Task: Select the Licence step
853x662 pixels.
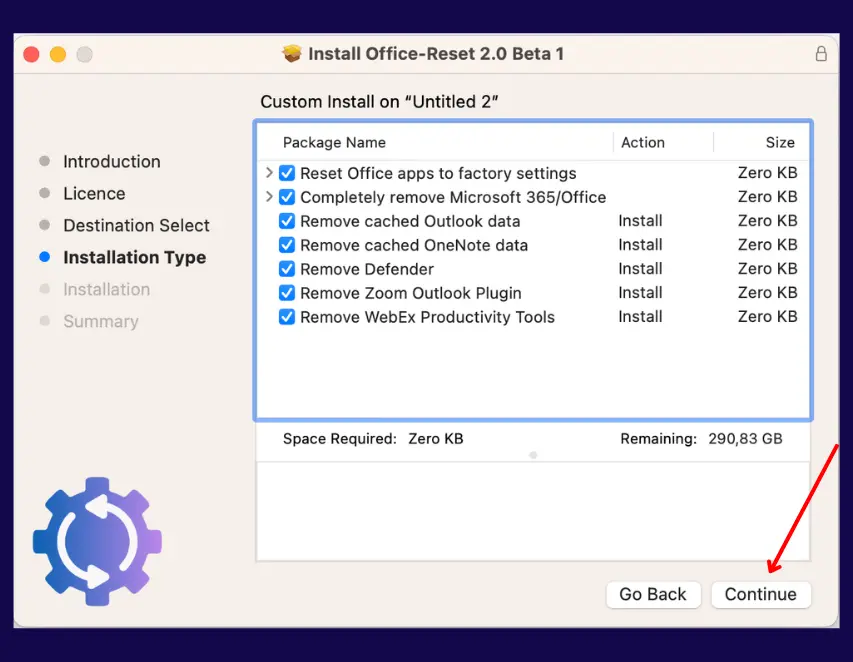Action: click(x=94, y=193)
